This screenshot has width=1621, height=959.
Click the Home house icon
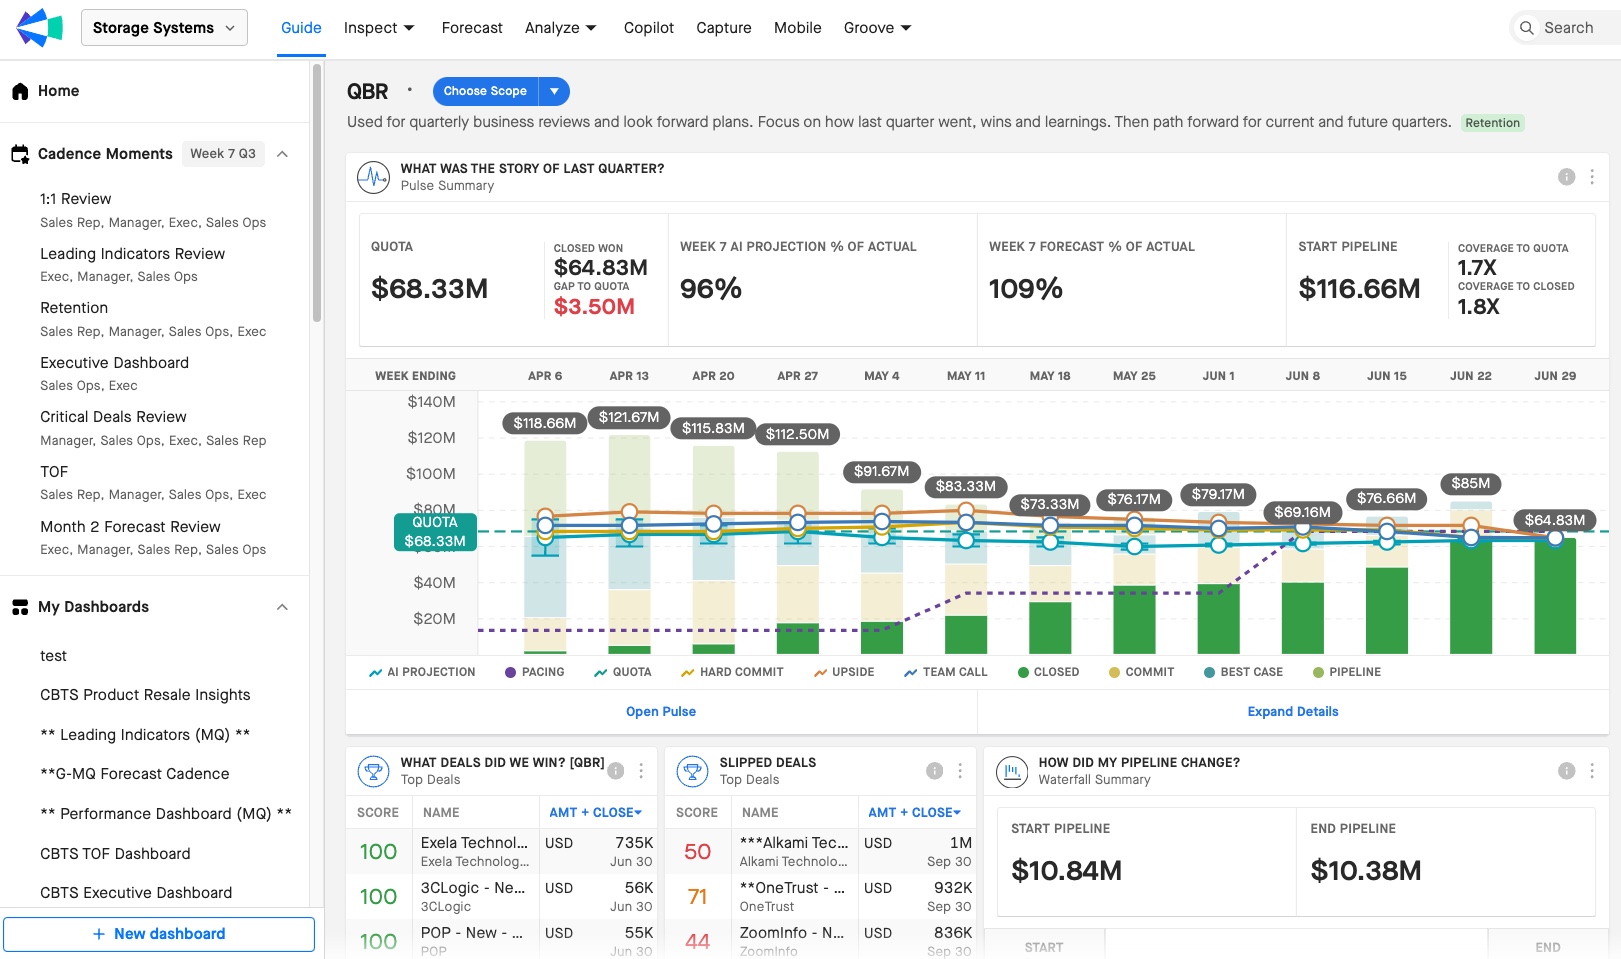(20, 91)
